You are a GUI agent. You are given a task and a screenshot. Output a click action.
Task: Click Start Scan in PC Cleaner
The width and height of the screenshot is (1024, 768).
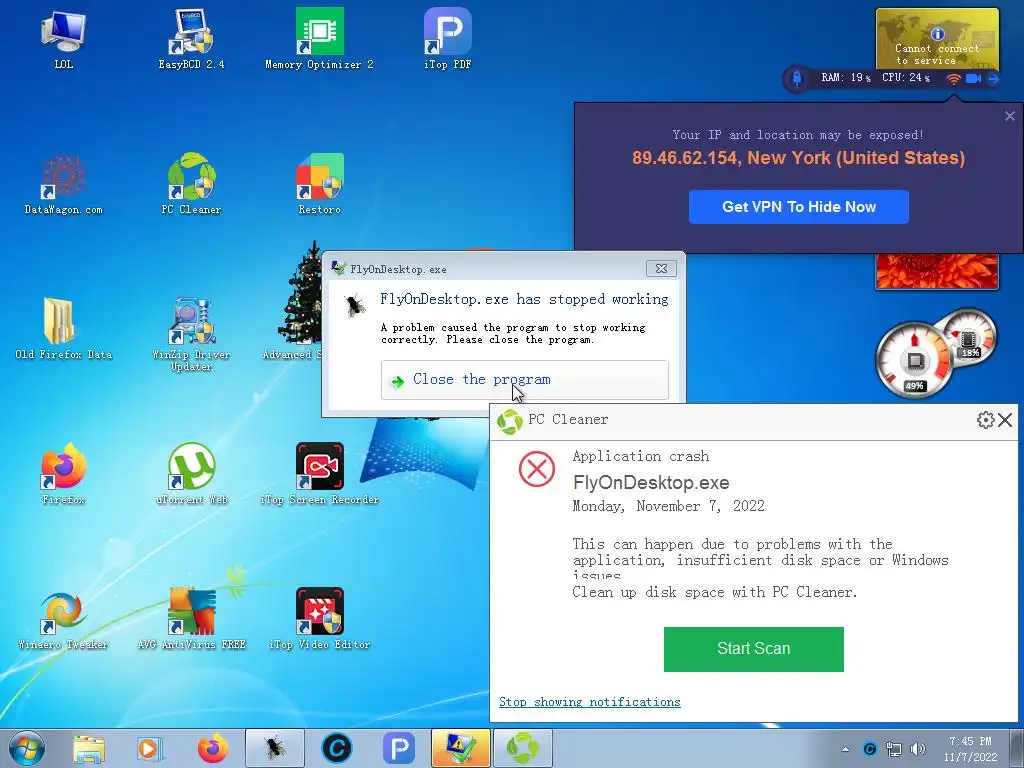(x=754, y=648)
